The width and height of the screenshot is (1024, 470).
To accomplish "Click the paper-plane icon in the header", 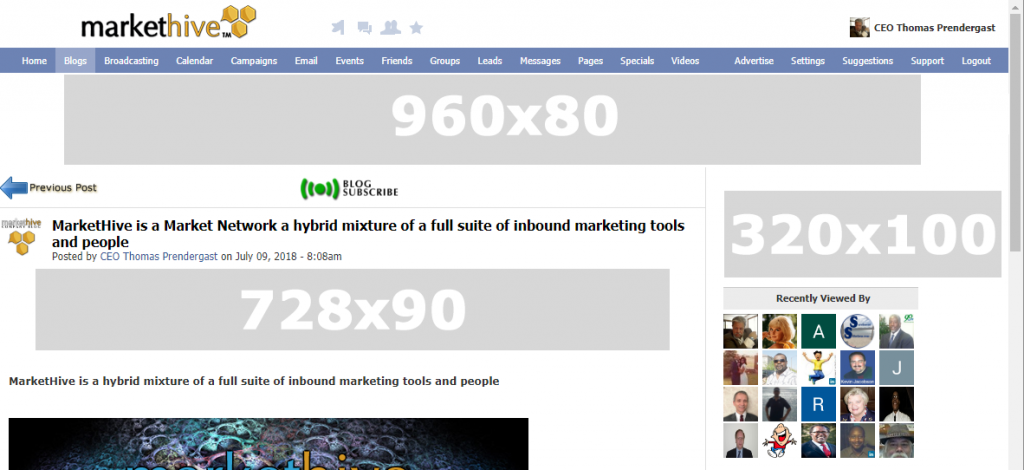I will tap(338, 27).
